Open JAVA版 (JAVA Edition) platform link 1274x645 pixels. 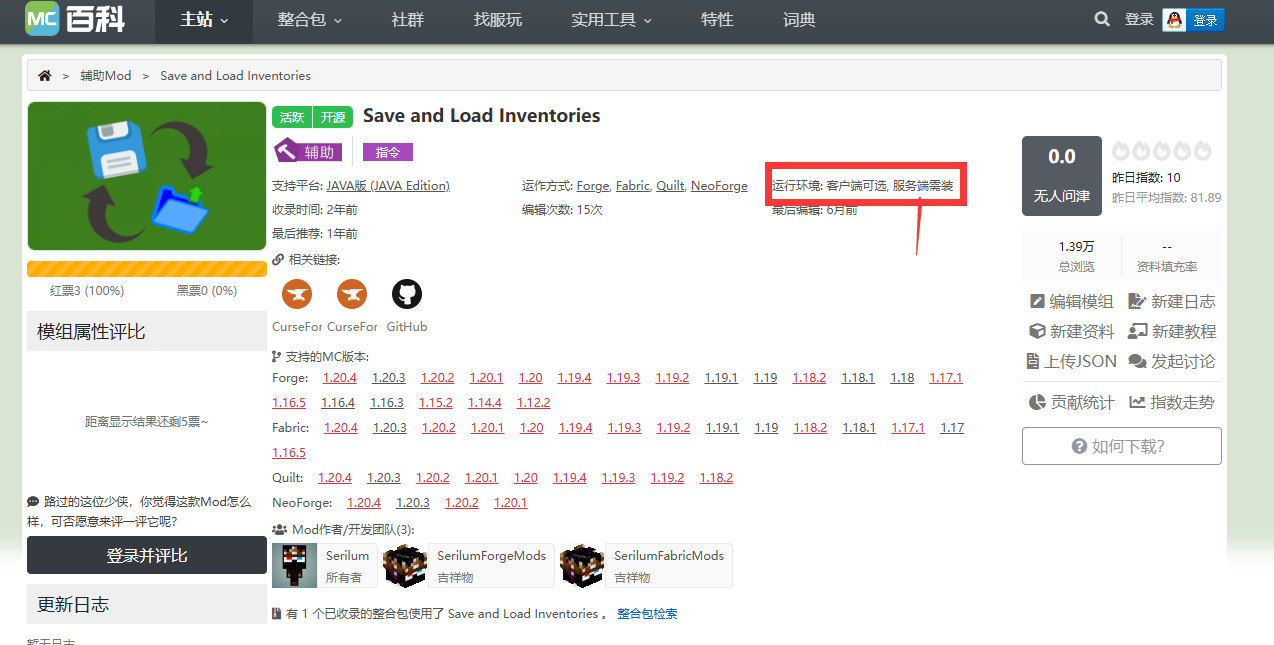(388, 186)
